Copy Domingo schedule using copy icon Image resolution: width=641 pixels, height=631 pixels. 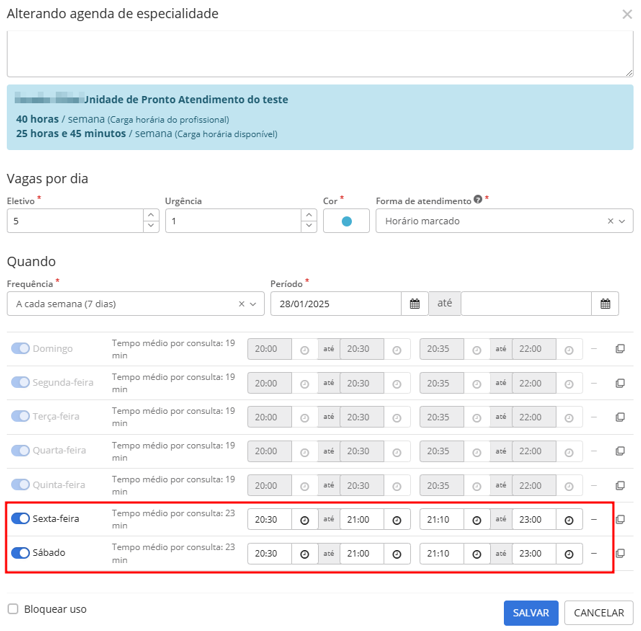(620, 349)
